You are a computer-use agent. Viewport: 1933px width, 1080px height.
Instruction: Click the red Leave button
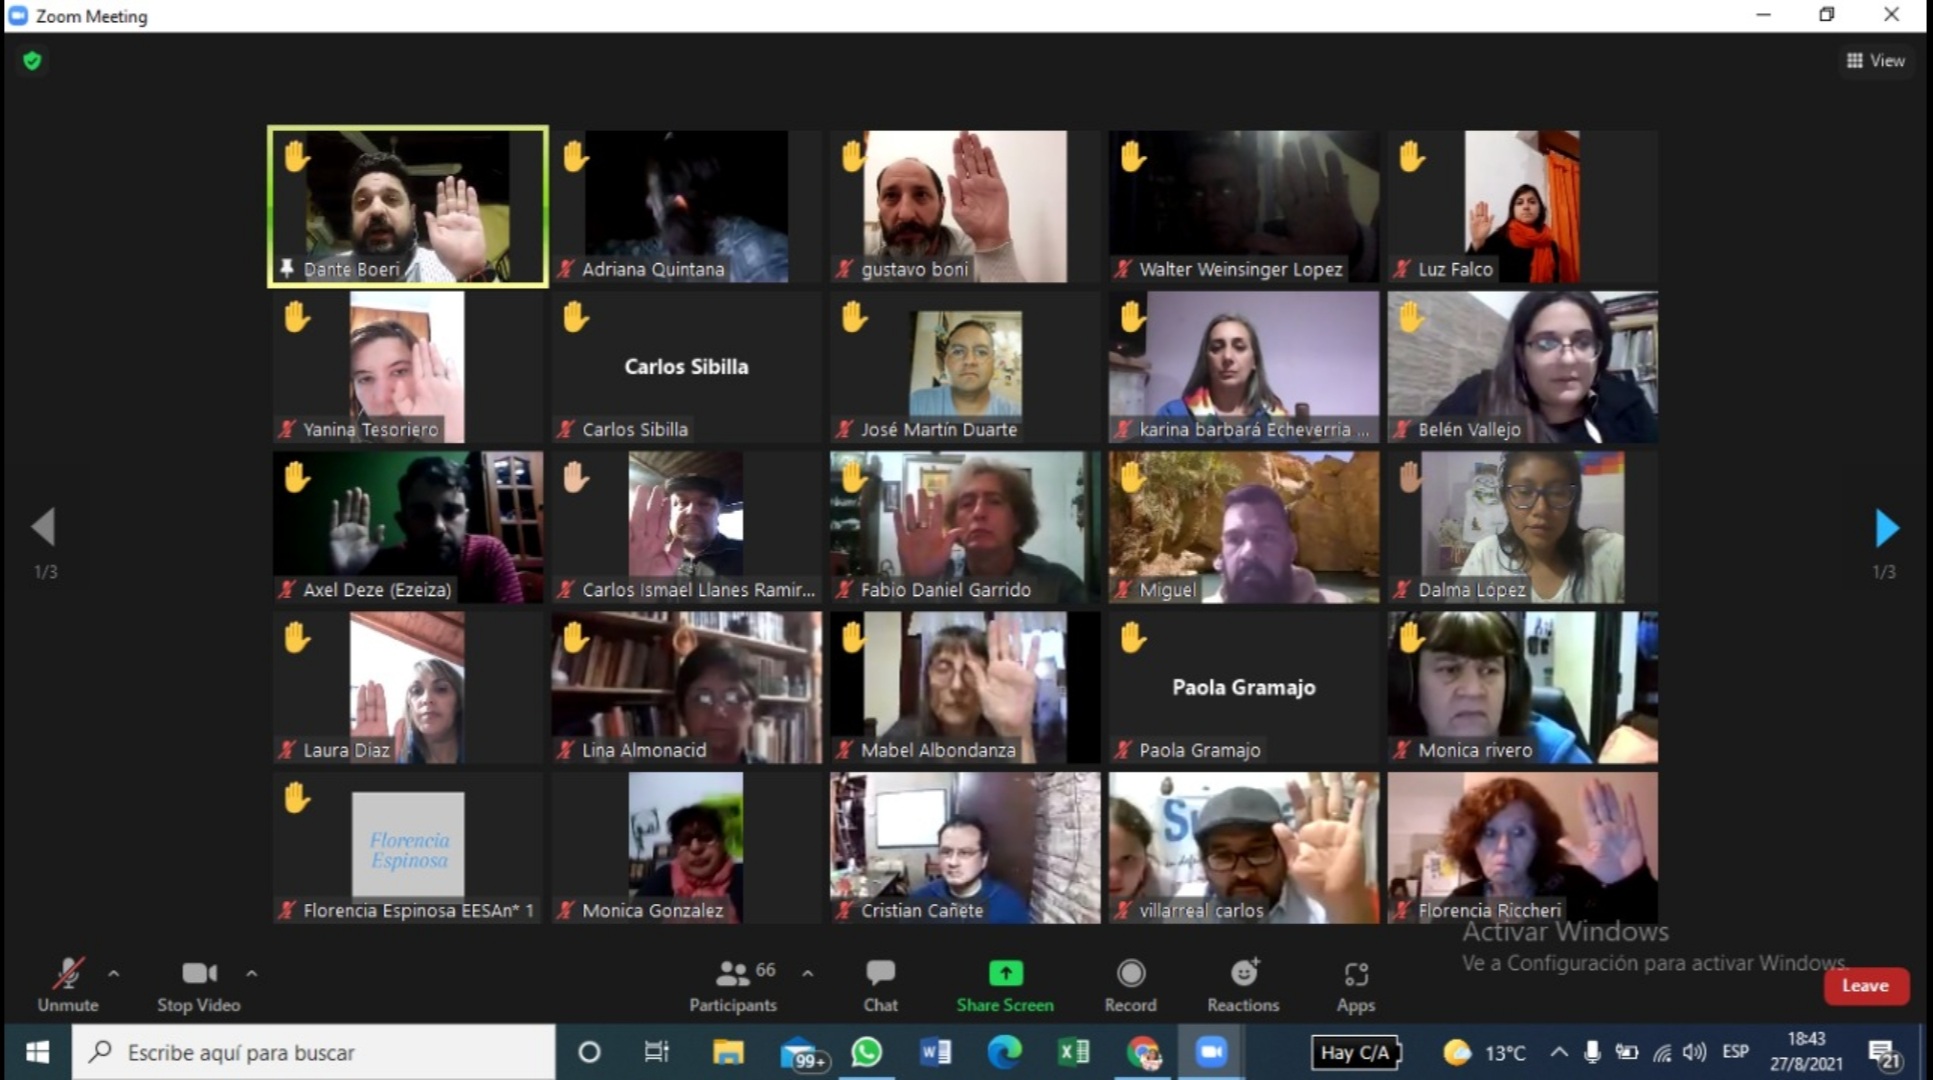coord(1865,986)
